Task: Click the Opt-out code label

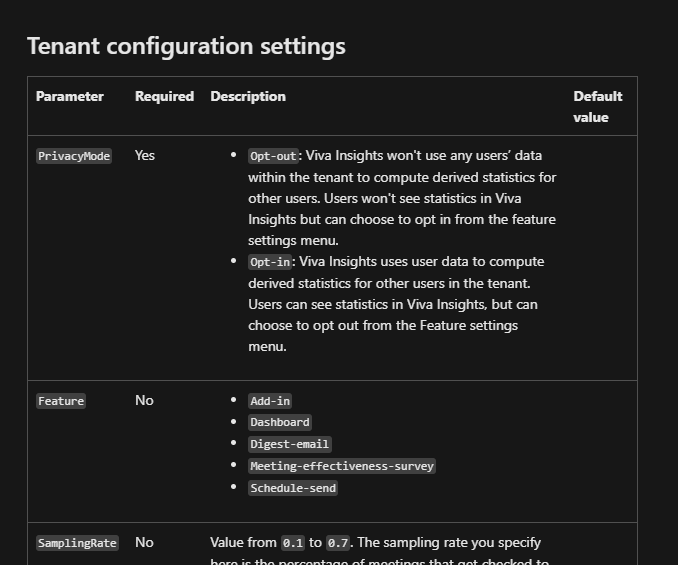Action: (x=273, y=156)
